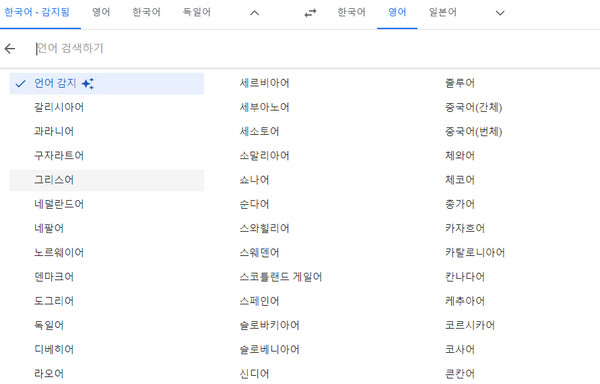Pick 순다어 as the language
The width and height of the screenshot is (600, 384).
coord(254,204)
